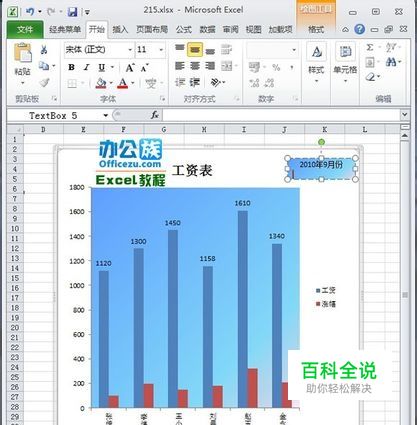Switch to the 公式 formulas tab

184,30
